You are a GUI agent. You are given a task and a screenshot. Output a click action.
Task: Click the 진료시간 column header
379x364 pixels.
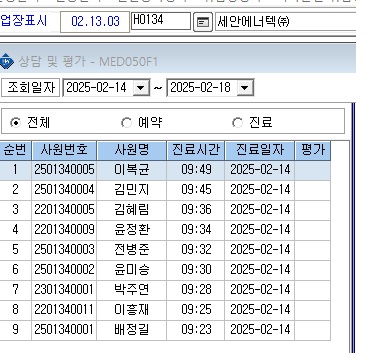point(196,150)
